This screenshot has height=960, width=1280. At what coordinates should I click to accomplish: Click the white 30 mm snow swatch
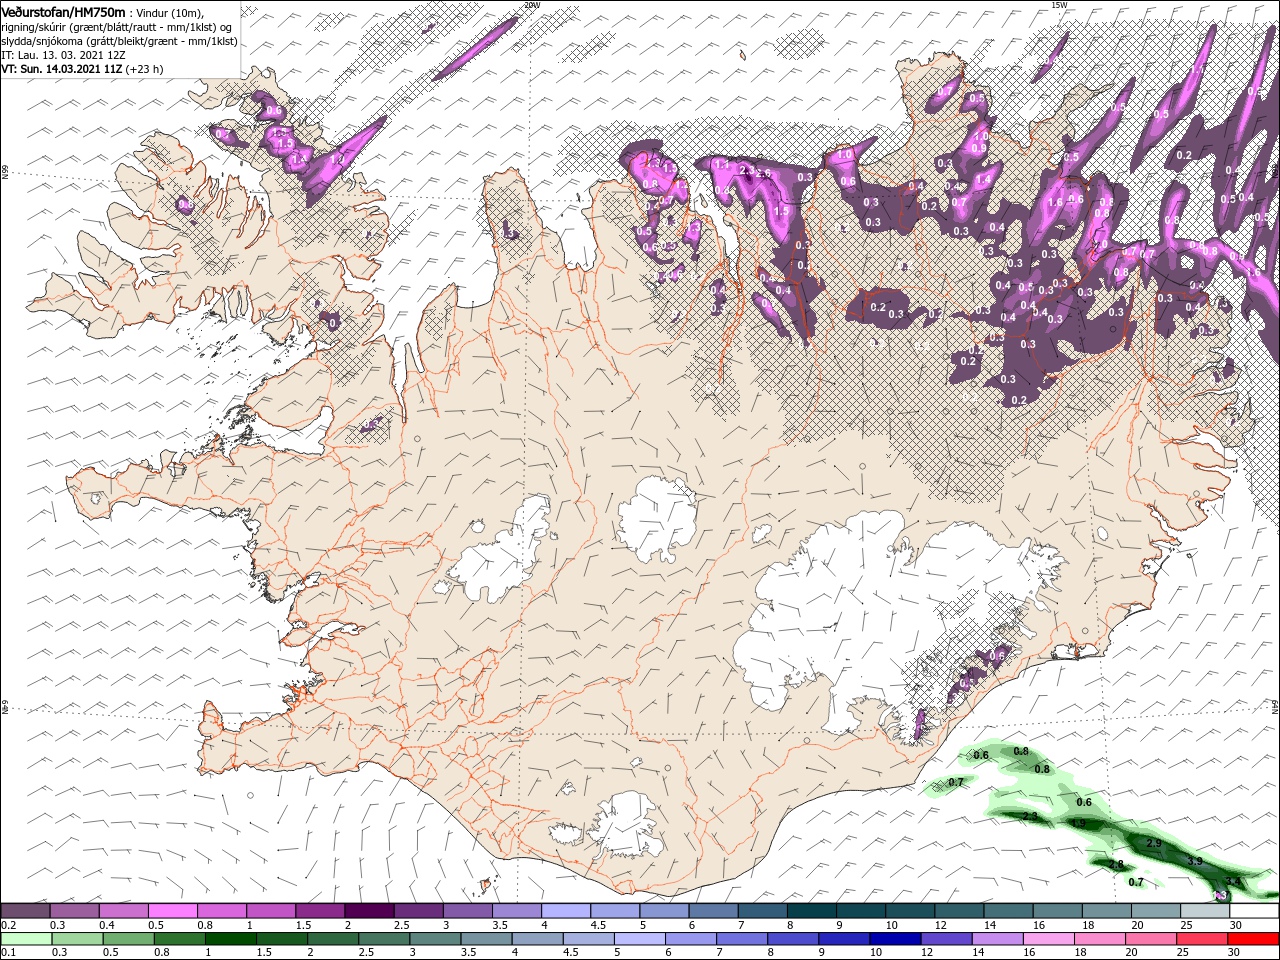[1254, 911]
